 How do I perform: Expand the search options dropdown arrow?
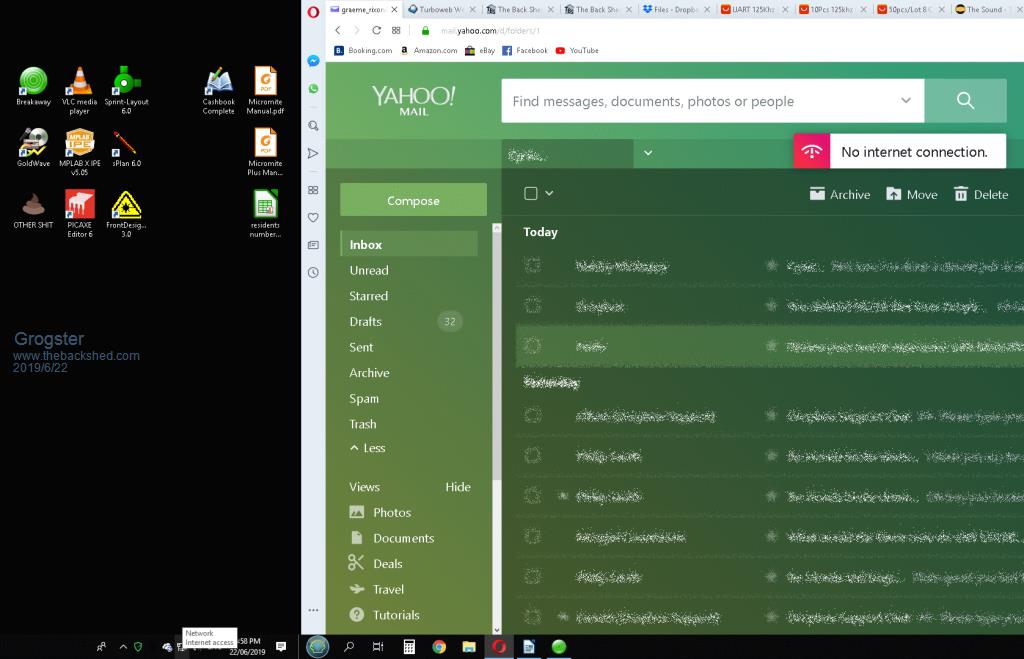click(x=906, y=101)
